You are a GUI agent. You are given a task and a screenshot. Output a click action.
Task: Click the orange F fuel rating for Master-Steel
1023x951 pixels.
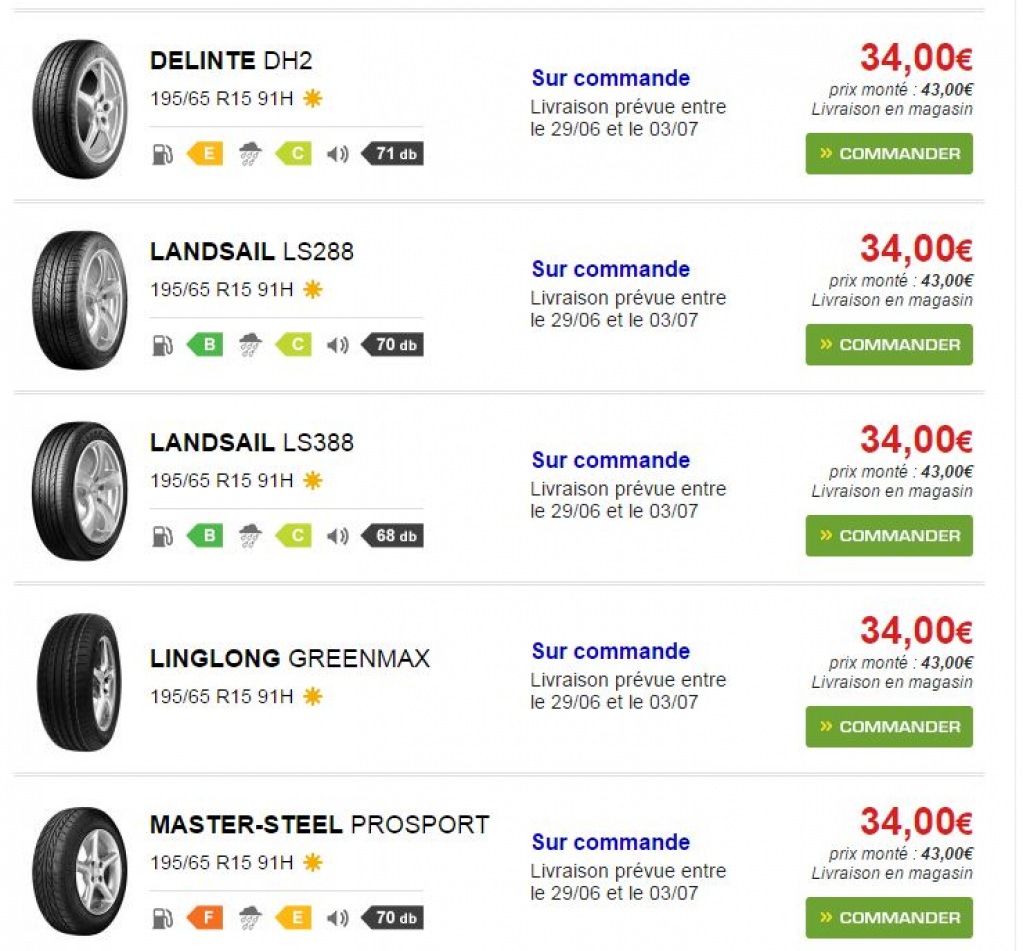pyautogui.click(x=206, y=918)
